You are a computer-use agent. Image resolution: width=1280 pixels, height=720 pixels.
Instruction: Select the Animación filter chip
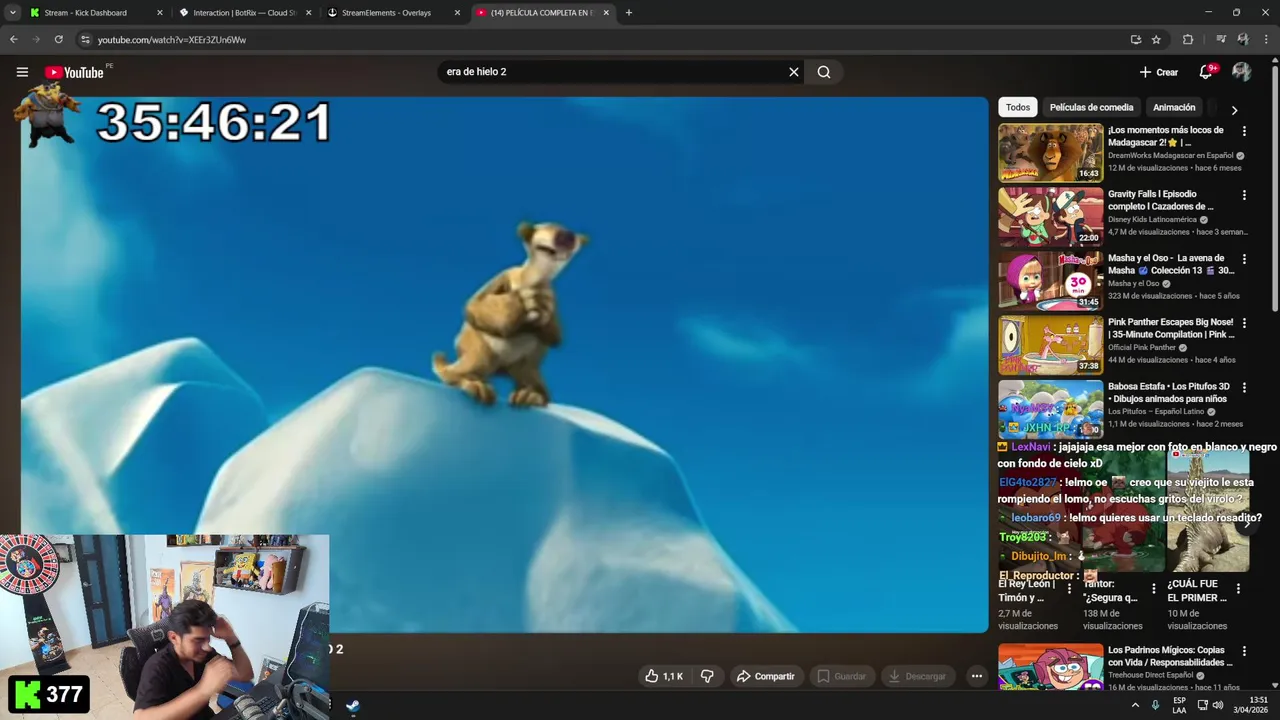pyautogui.click(x=1174, y=107)
